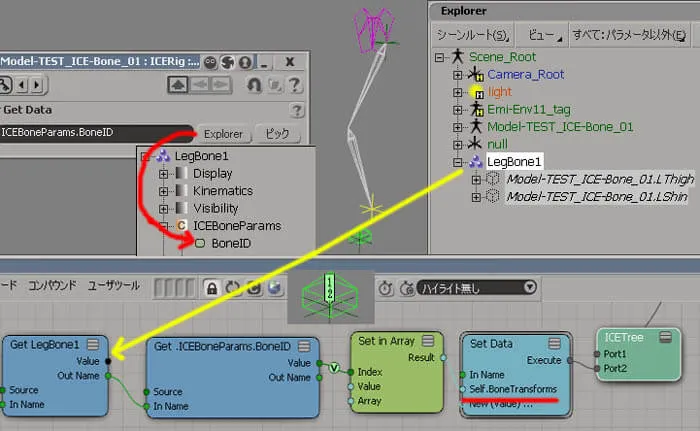
Task: Click the LegBone1 group icon in Explorer
Action: click(475, 162)
